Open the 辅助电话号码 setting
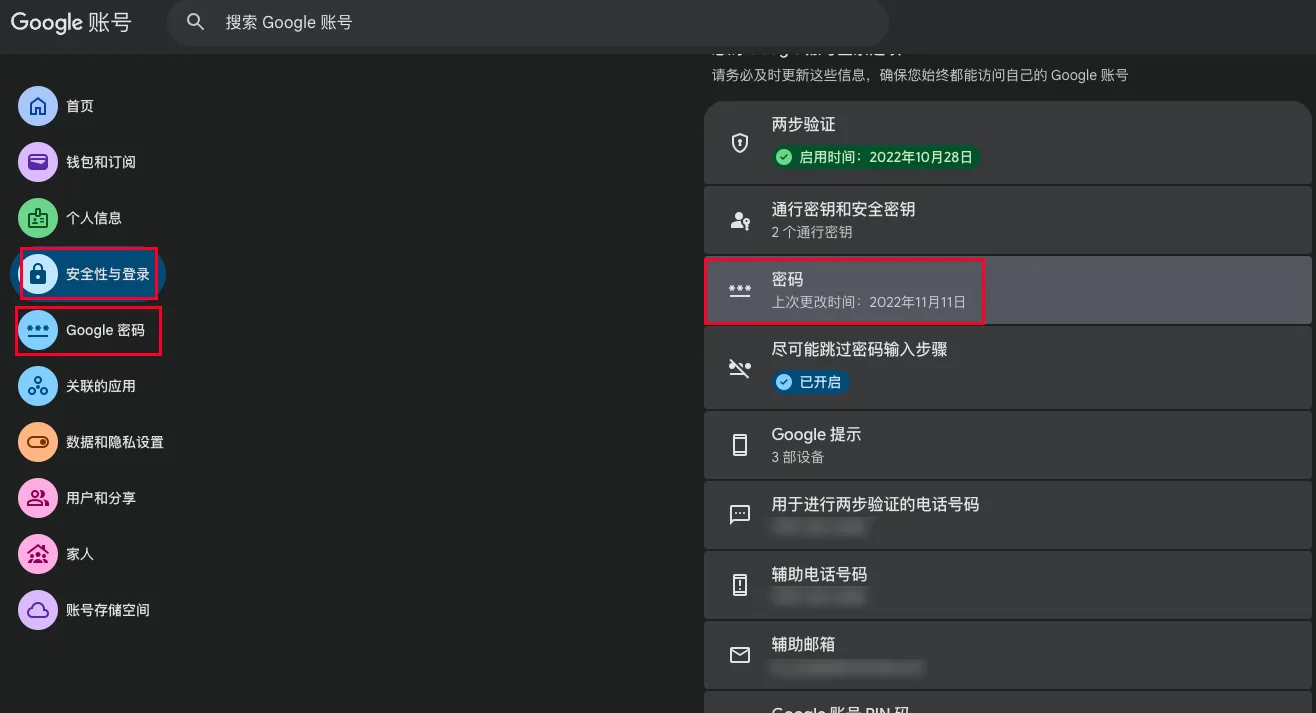 1008,585
